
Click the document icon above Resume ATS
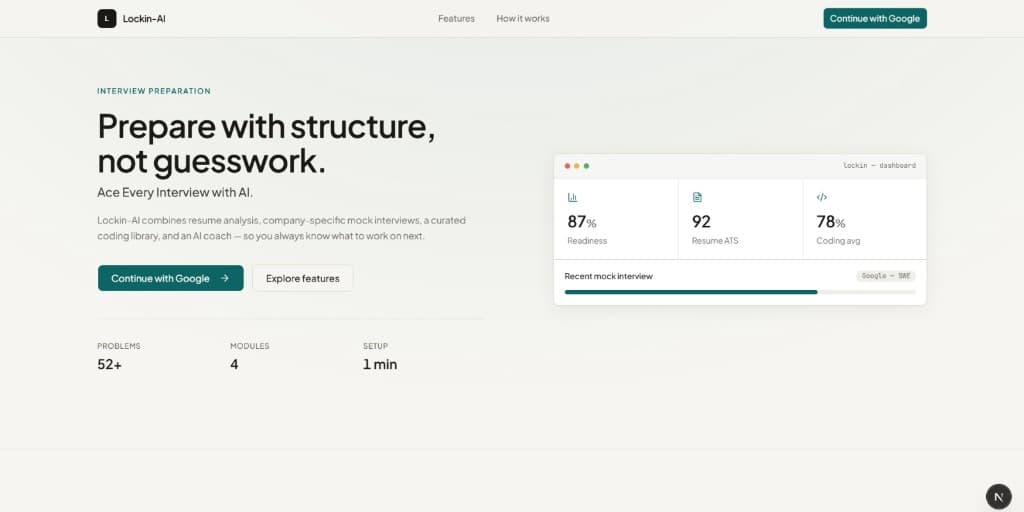tap(697, 197)
